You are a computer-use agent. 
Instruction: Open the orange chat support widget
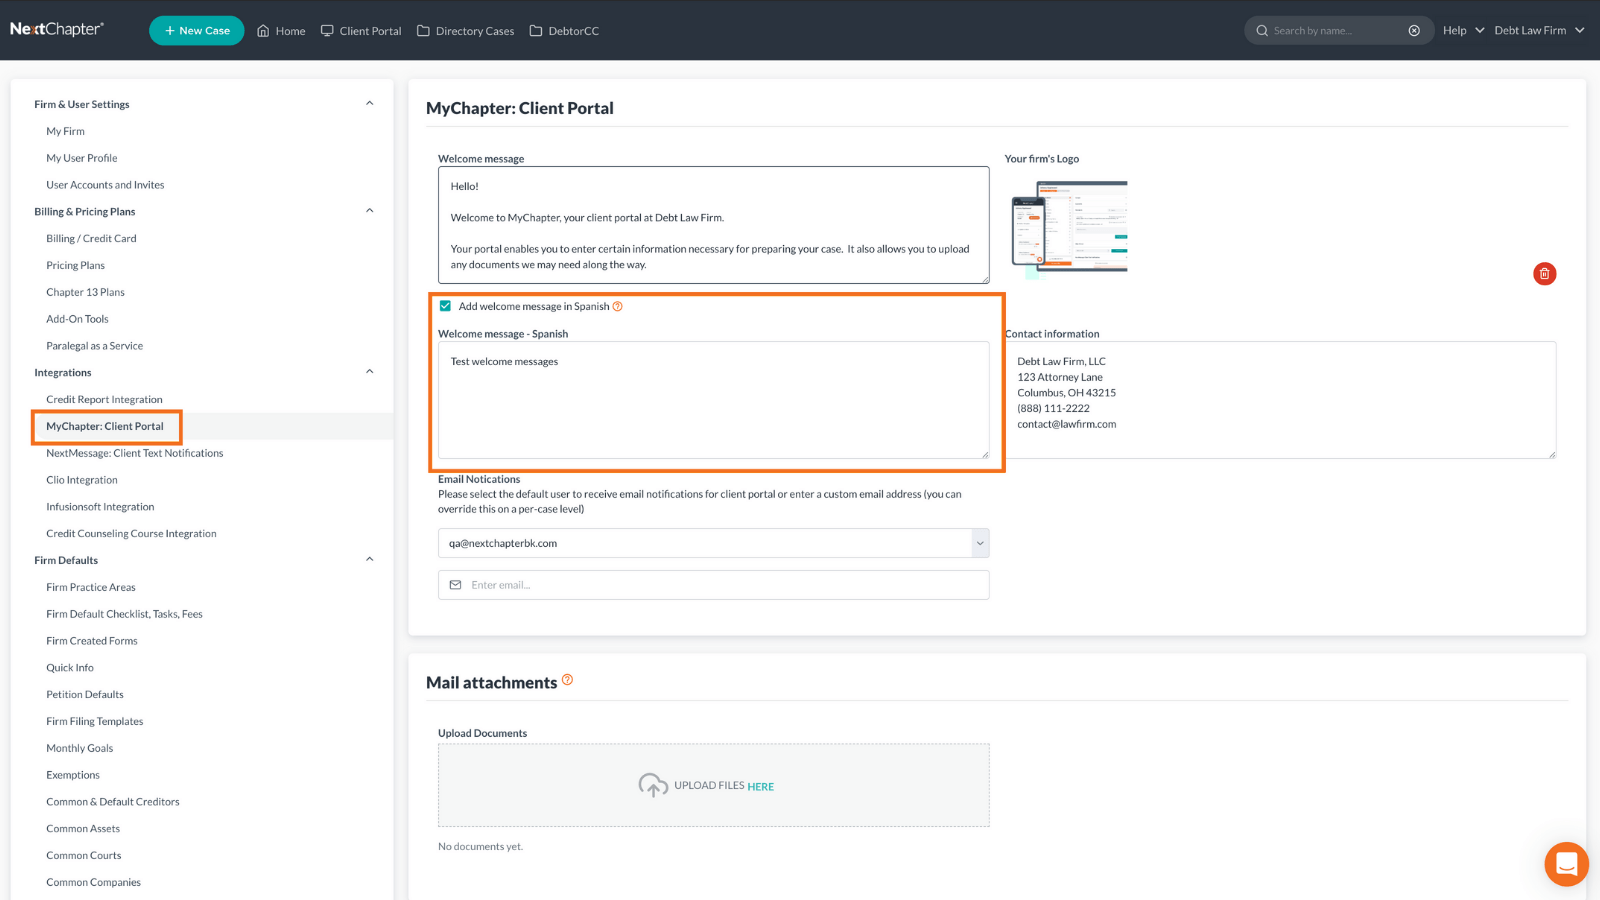(x=1566, y=864)
